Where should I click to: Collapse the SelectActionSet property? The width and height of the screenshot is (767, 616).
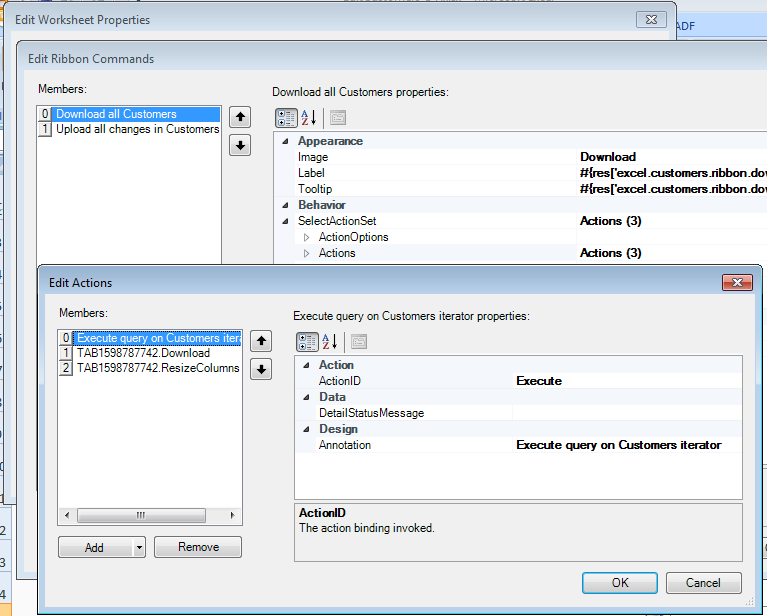pyautogui.click(x=285, y=221)
